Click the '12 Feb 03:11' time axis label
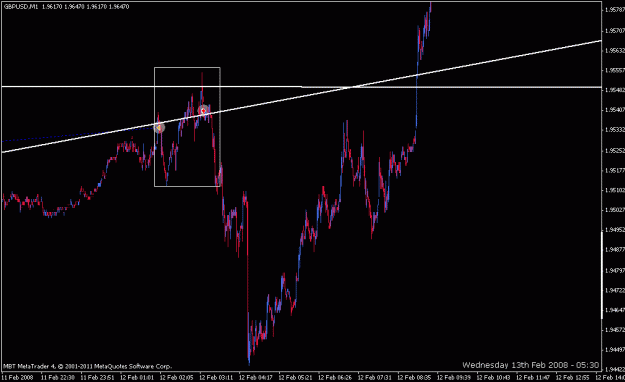The width and height of the screenshot is (625, 382). [216, 377]
